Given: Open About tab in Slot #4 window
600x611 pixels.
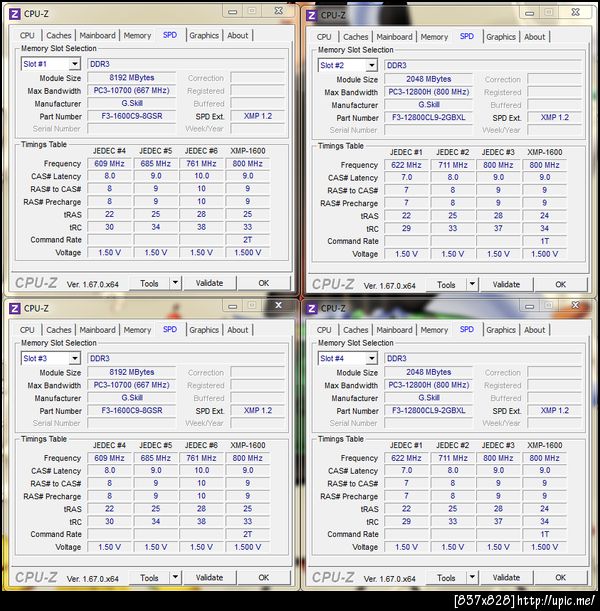Looking at the screenshot, I should coord(535,330).
